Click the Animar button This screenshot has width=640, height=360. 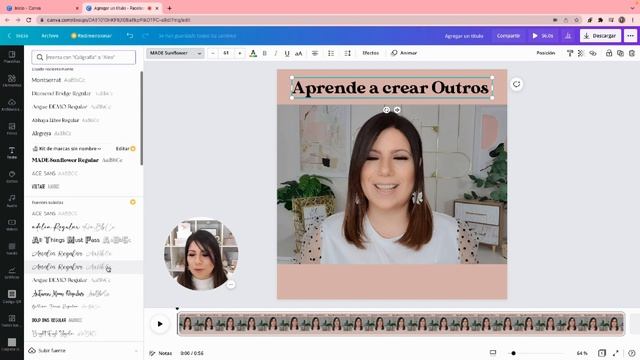(404, 53)
